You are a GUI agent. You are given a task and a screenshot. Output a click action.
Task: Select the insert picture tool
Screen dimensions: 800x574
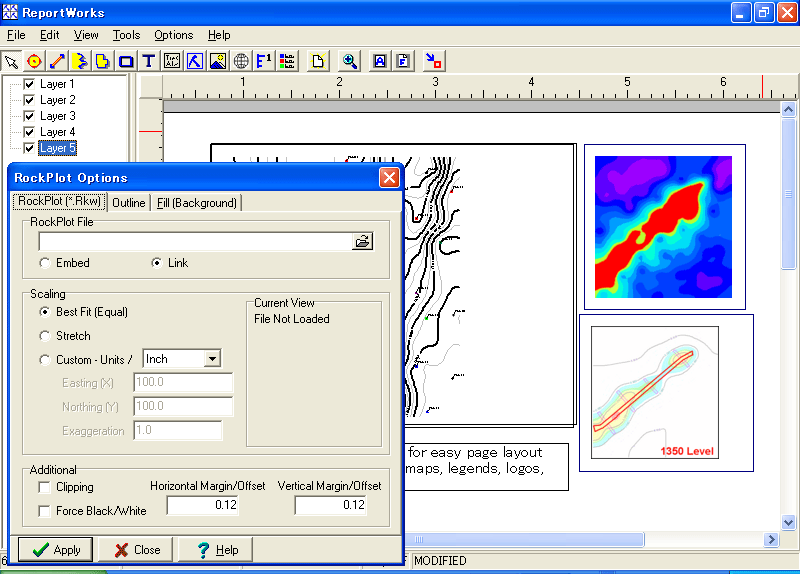(218, 62)
